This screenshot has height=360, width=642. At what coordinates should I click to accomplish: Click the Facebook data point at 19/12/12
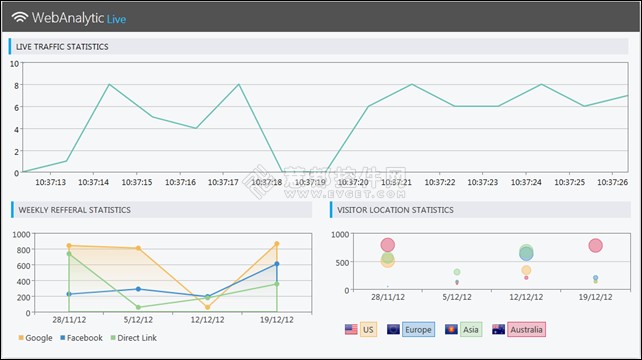pos(277,264)
